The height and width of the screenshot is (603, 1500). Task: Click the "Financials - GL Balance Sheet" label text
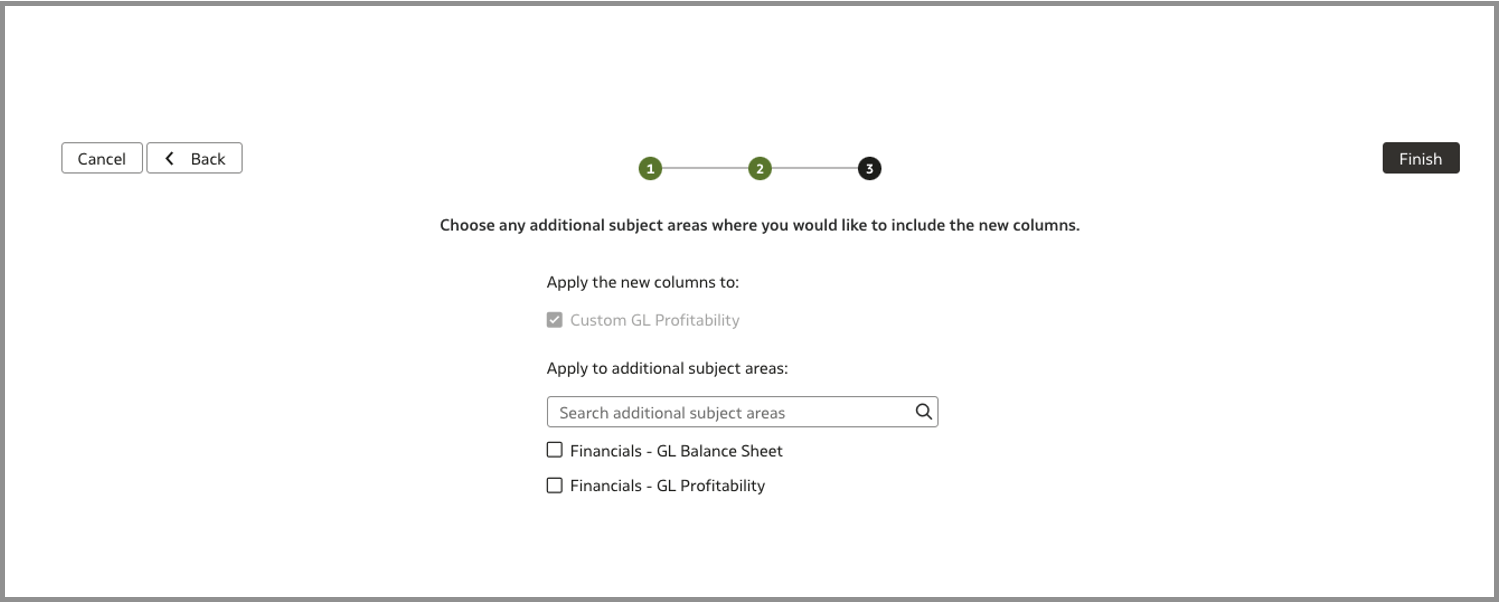pyautogui.click(x=676, y=451)
